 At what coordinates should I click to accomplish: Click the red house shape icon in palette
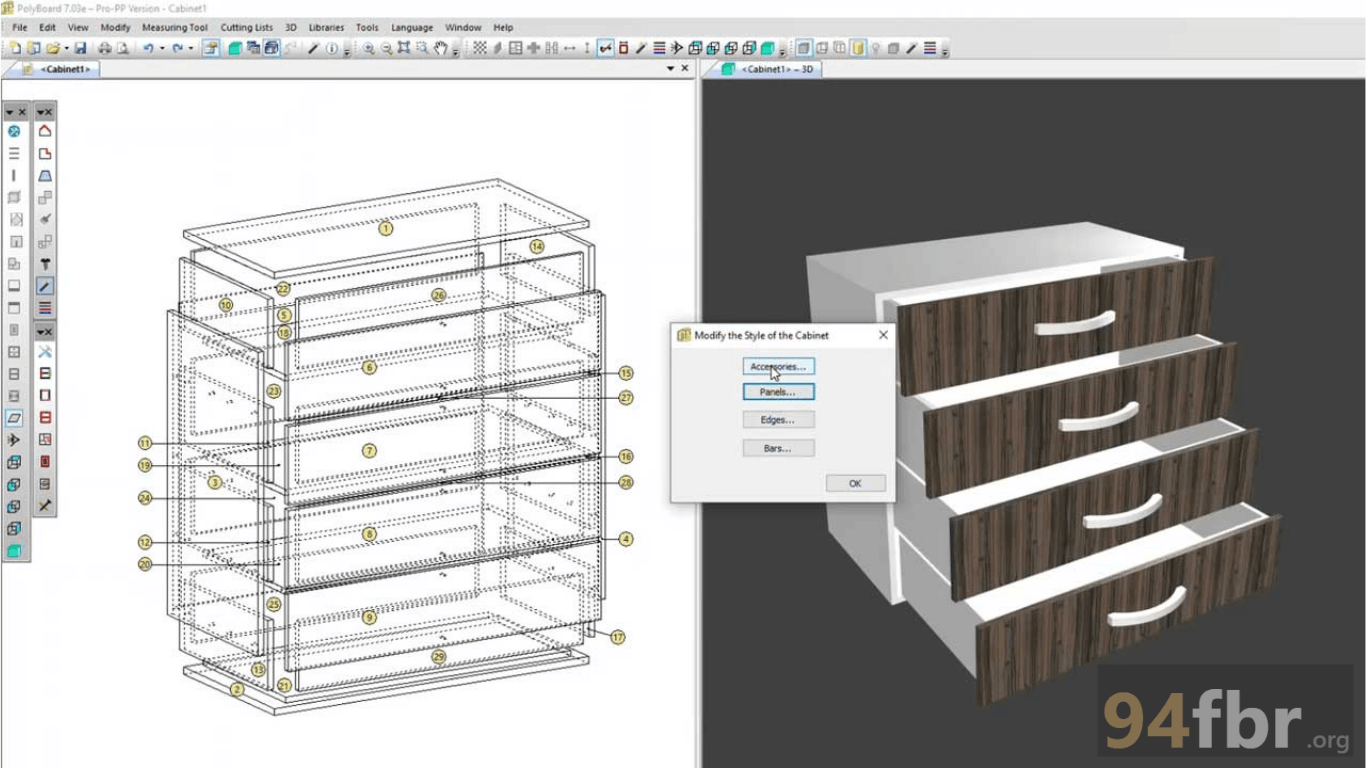coord(45,131)
